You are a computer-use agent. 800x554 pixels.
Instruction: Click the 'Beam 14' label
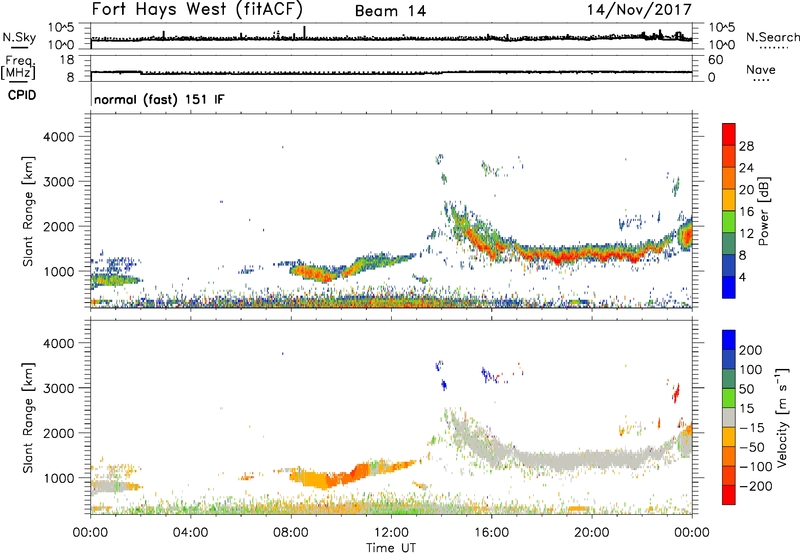[x=390, y=11]
